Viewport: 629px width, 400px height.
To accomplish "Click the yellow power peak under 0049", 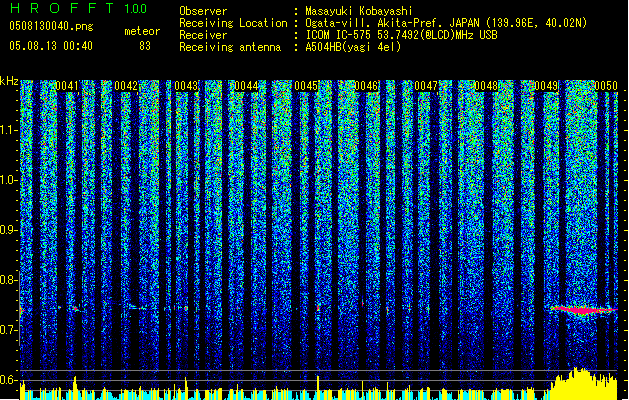I will coord(584,383).
